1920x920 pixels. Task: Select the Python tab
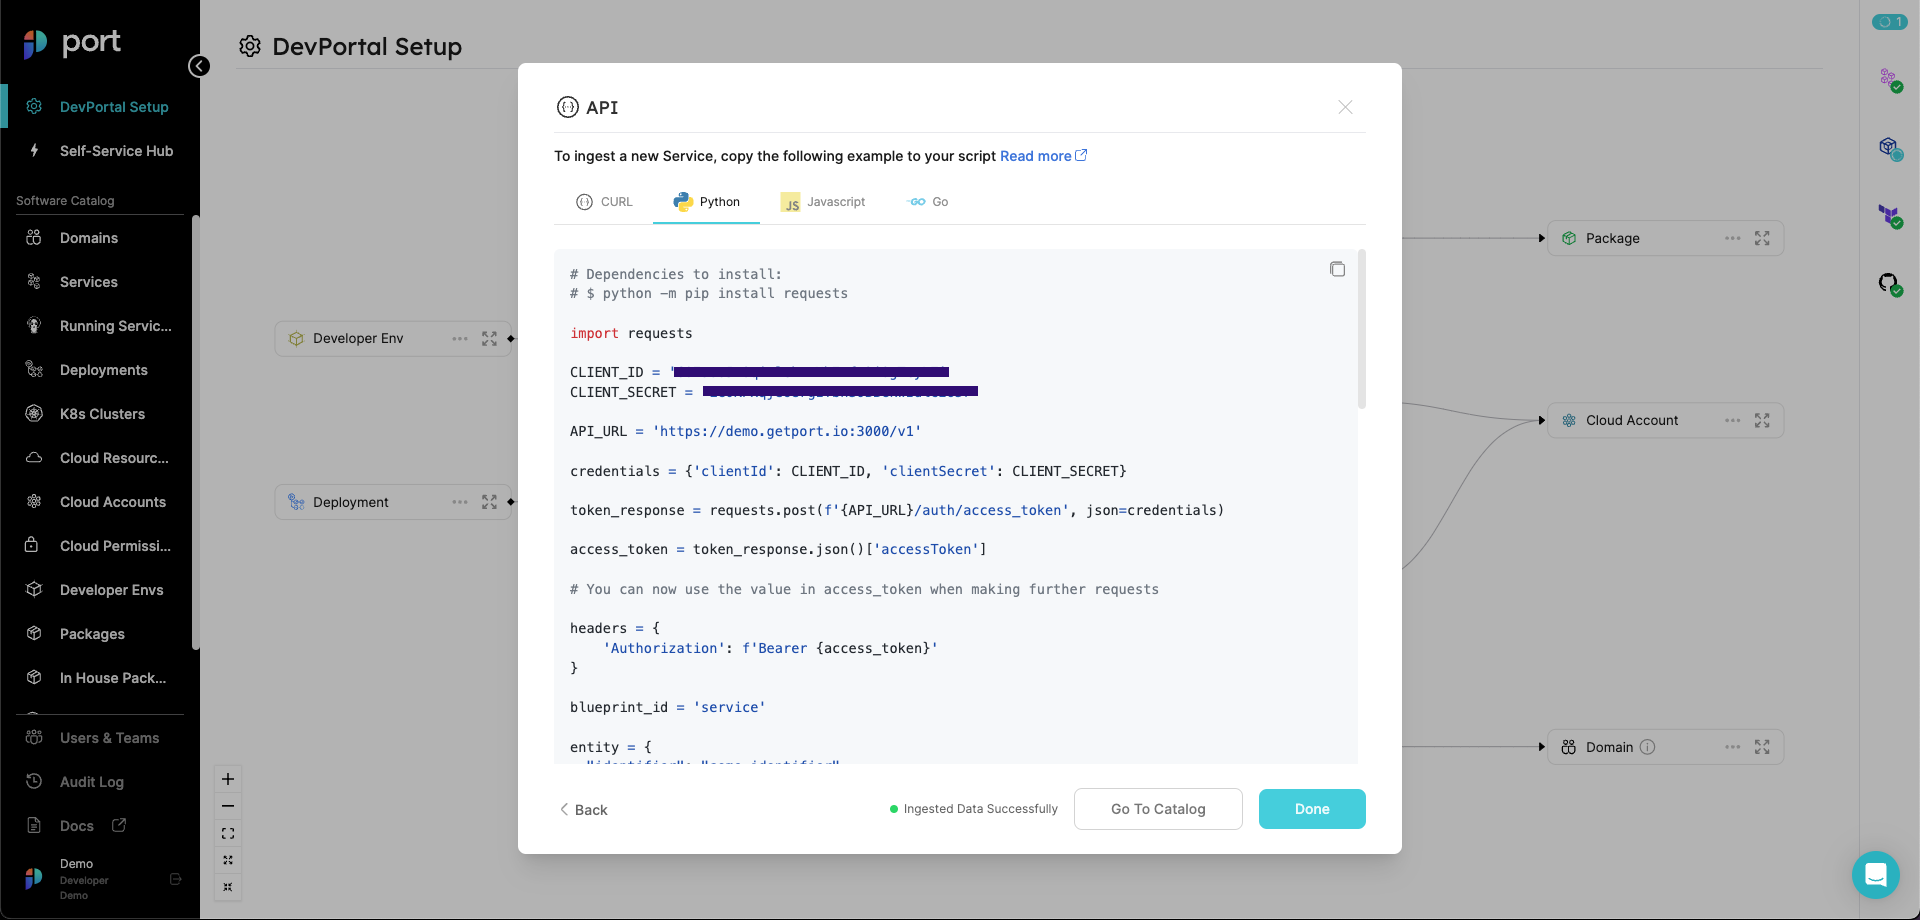(706, 202)
